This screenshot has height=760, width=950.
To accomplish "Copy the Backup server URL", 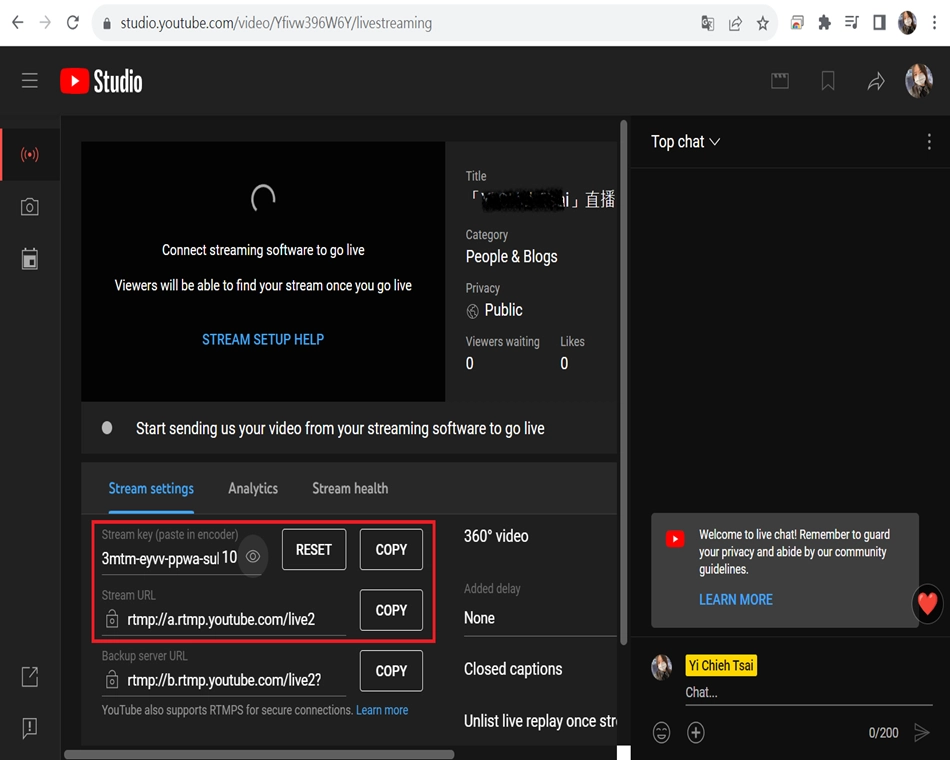I will (x=391, y=670).
